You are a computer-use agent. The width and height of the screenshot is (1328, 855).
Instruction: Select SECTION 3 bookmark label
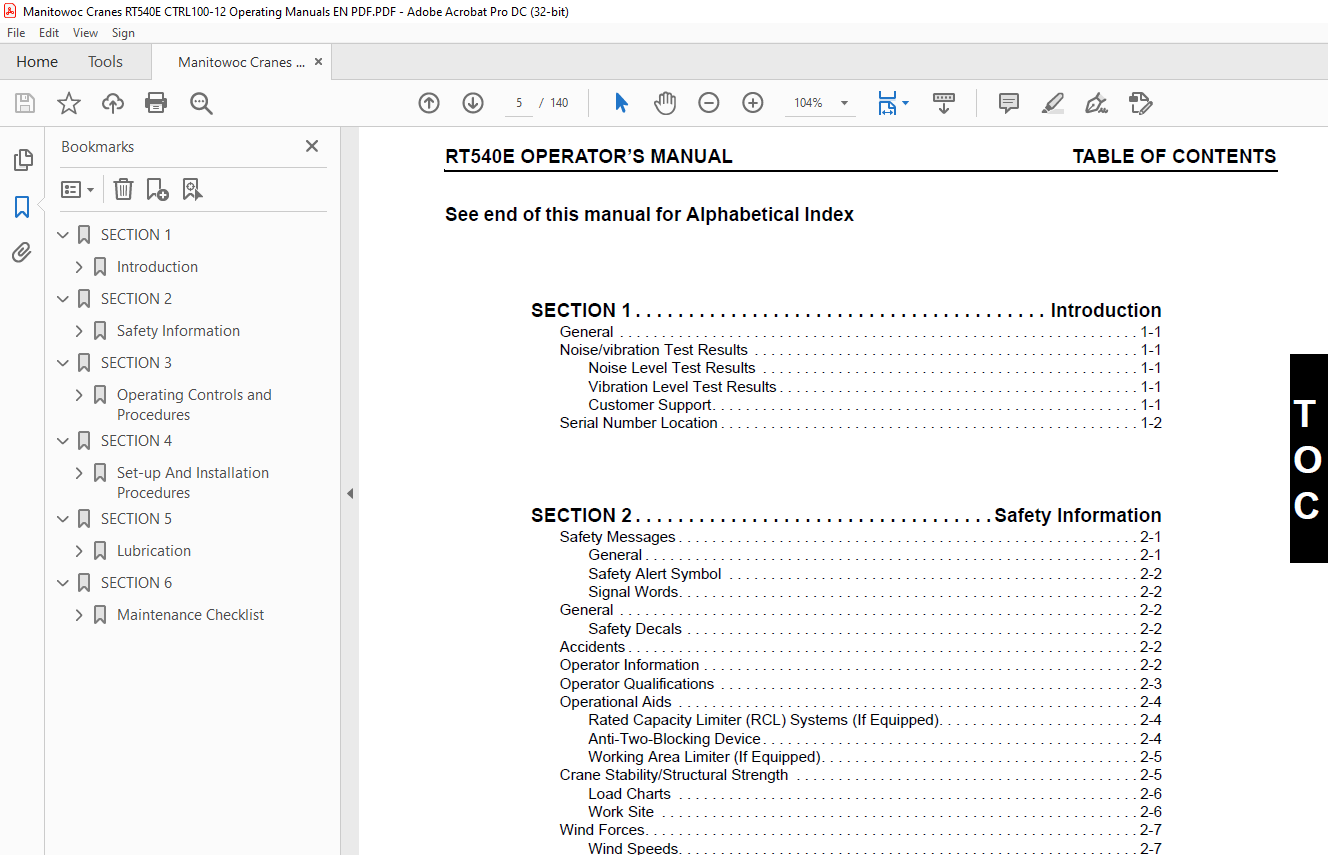click(x=136, y=363)
